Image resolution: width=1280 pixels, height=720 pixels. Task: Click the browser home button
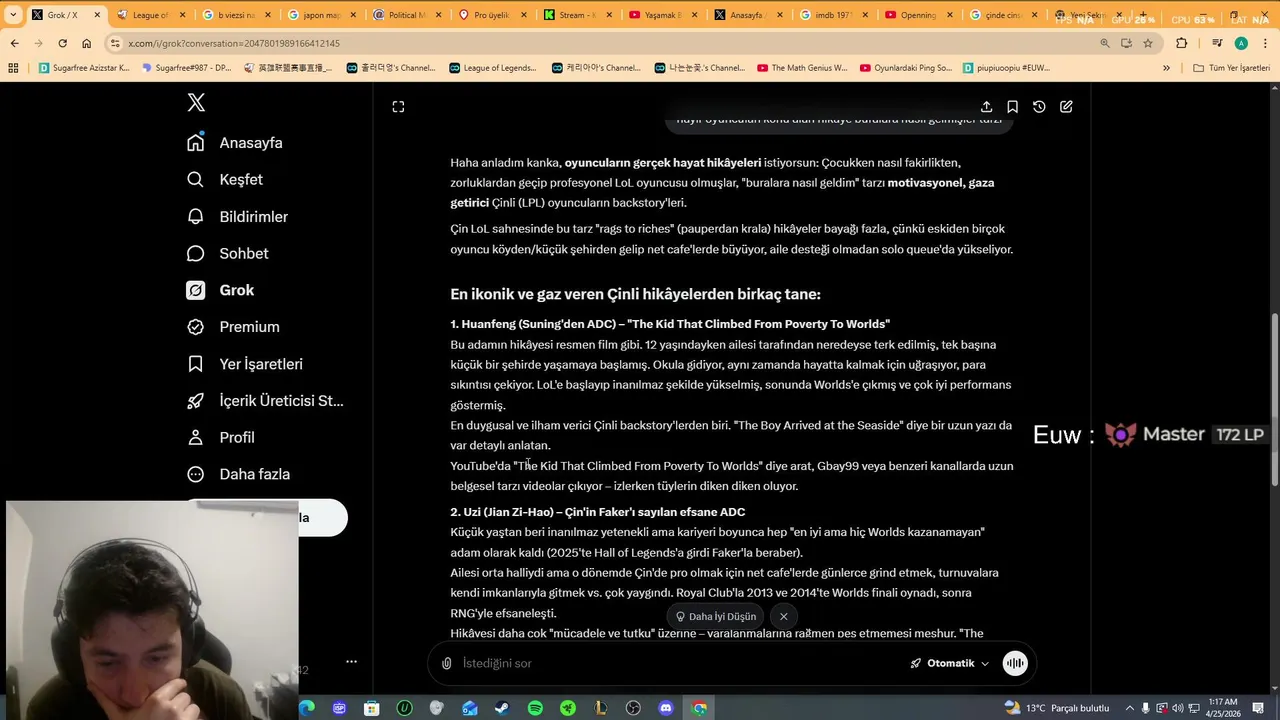coord(87,43)
